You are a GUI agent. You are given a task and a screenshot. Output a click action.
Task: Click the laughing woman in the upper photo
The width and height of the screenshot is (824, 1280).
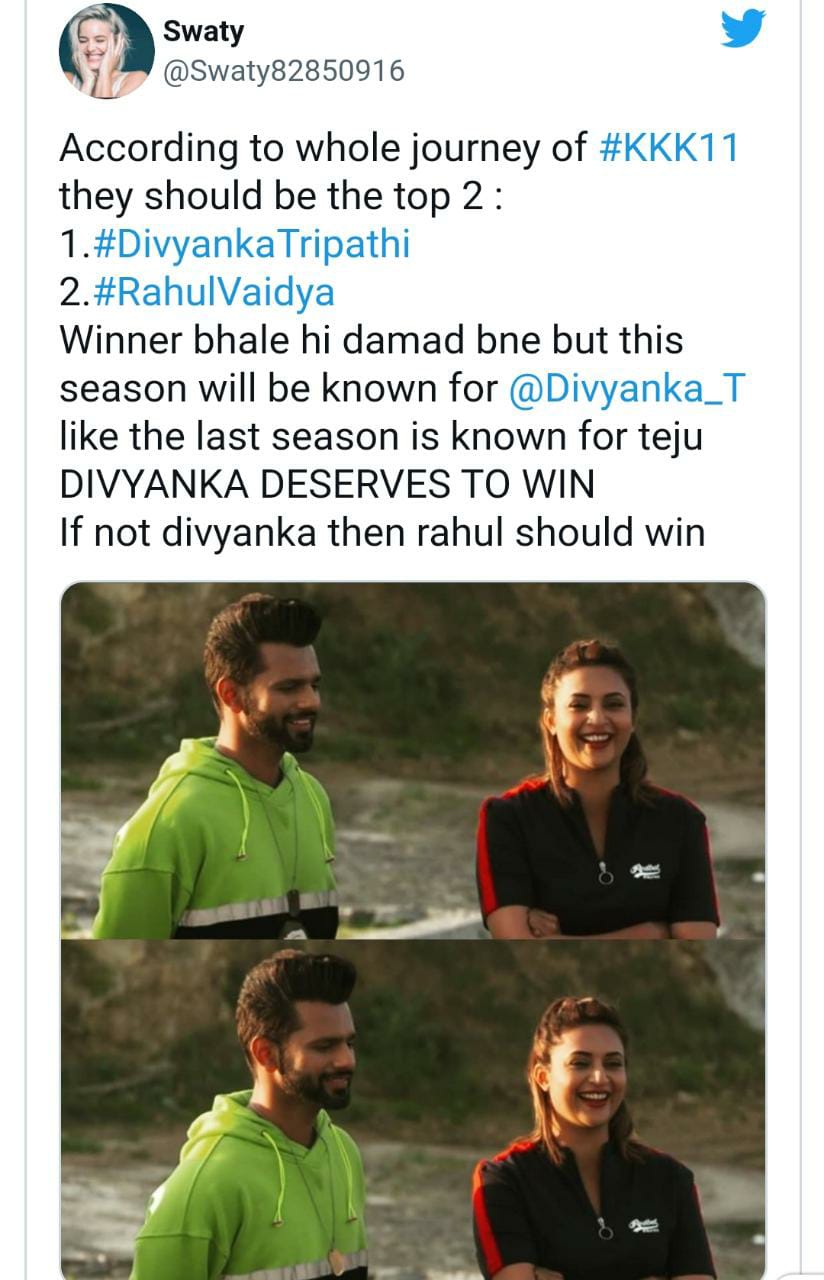point(598,790)
